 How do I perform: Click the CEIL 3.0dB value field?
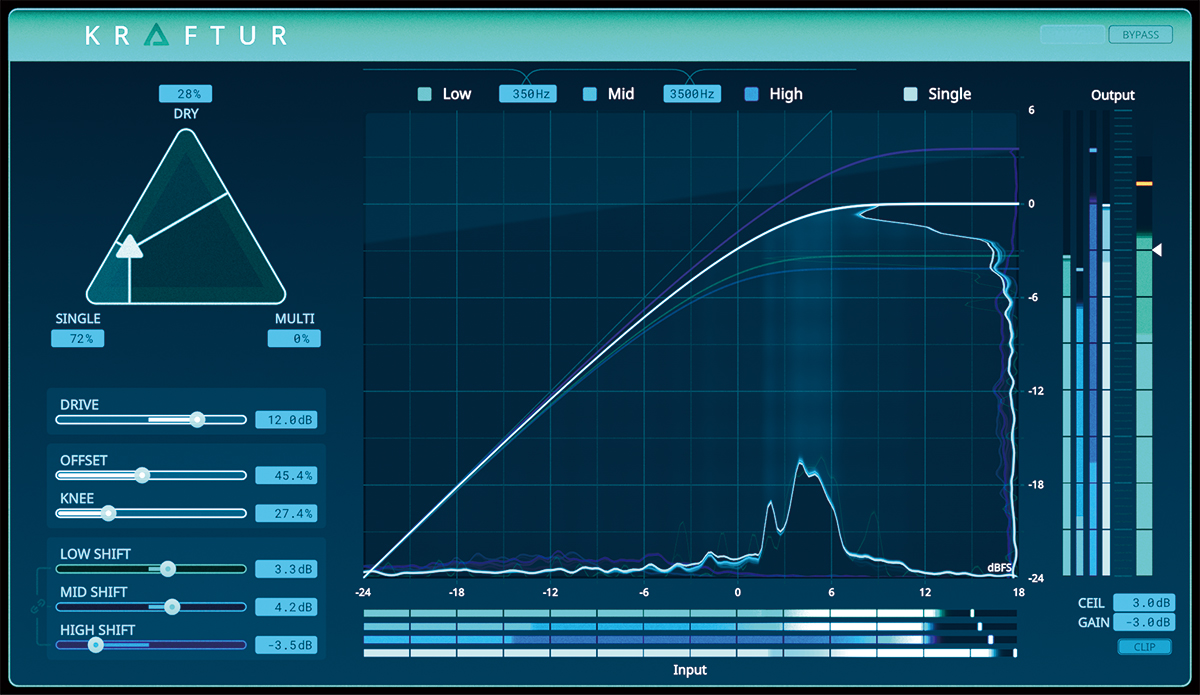1143,603
